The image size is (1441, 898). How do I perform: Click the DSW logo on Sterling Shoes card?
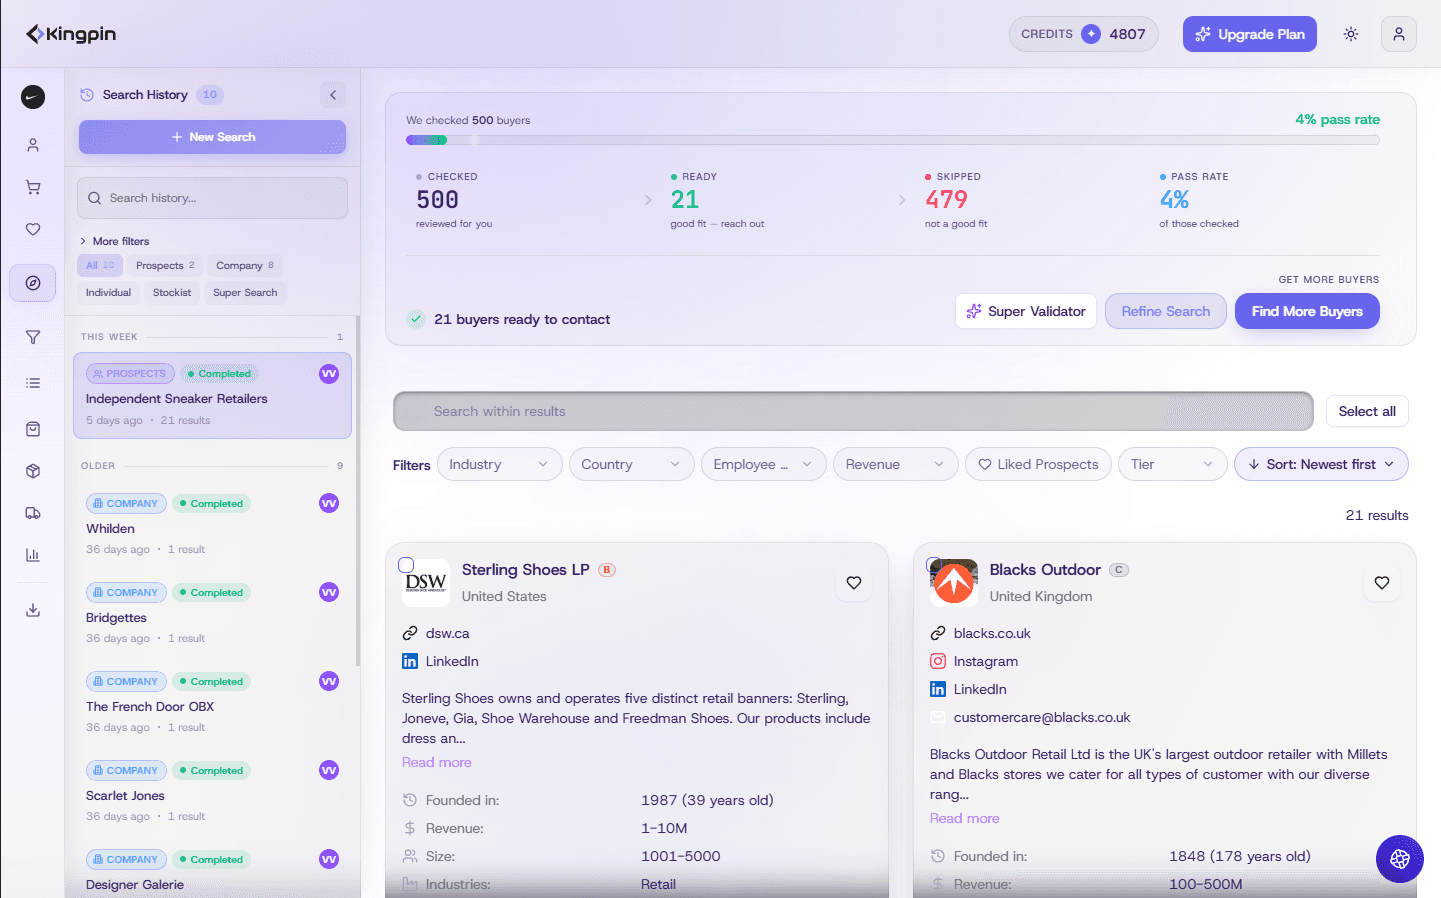coord(426,583)
